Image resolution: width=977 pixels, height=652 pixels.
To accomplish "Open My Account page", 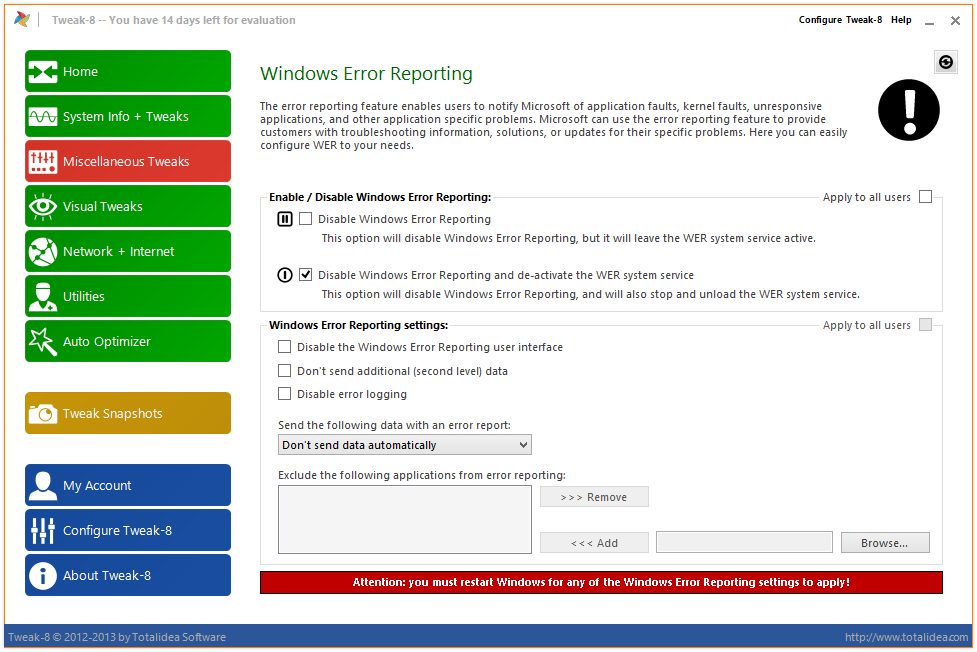I will tap(128, 486).
